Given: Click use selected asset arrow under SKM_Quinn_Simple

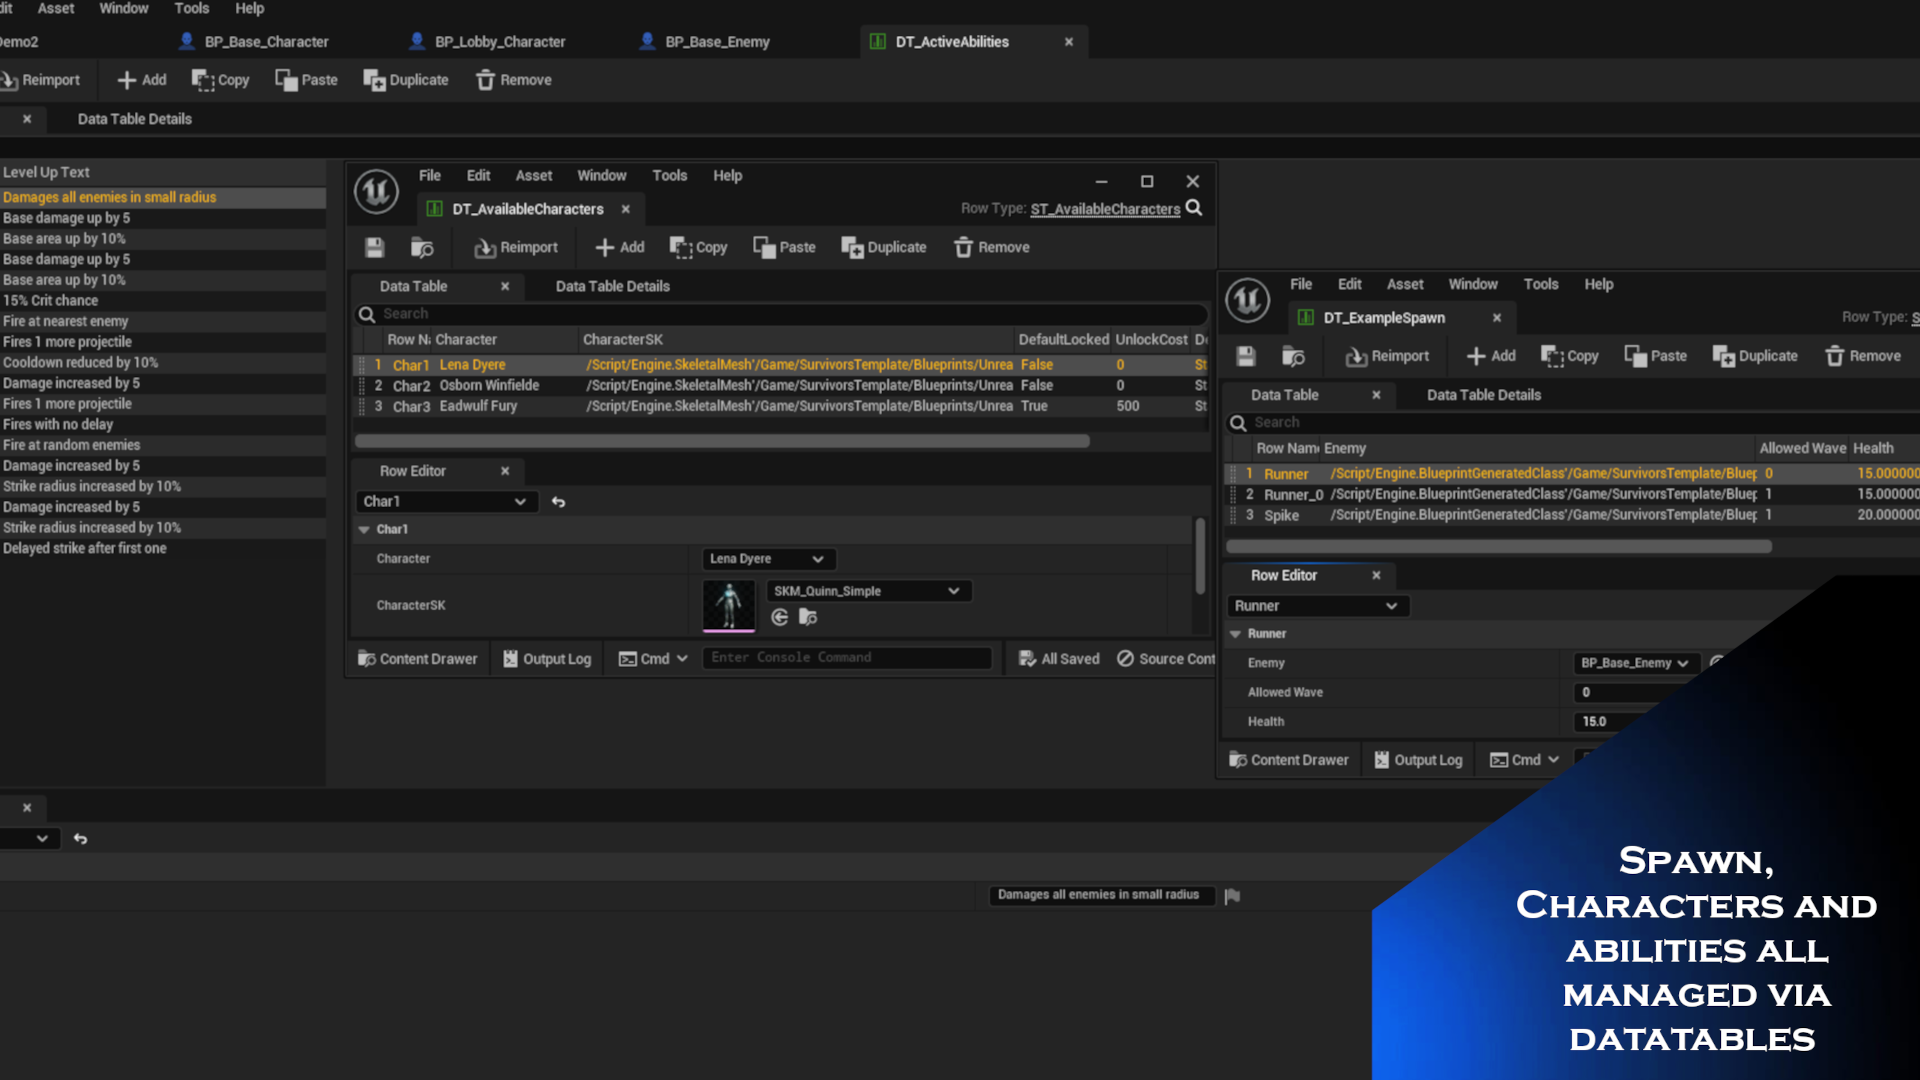Looking at the screenshot, I should [780, 618].
